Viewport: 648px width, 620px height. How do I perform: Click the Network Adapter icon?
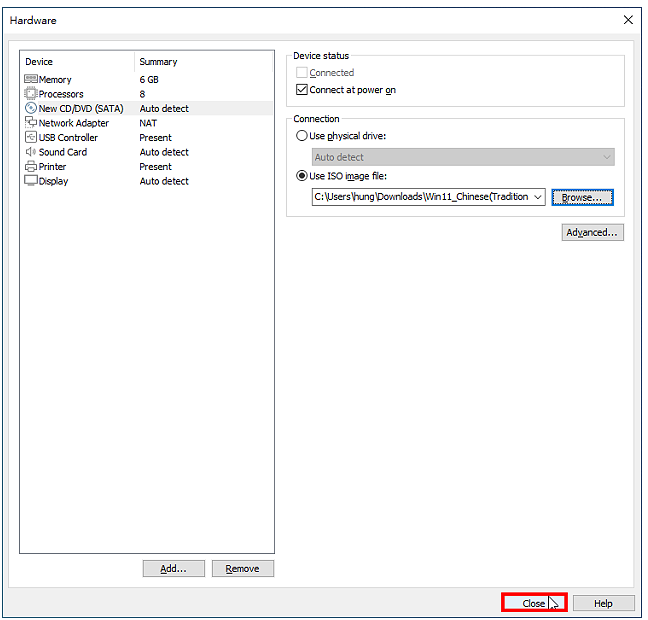31,122
